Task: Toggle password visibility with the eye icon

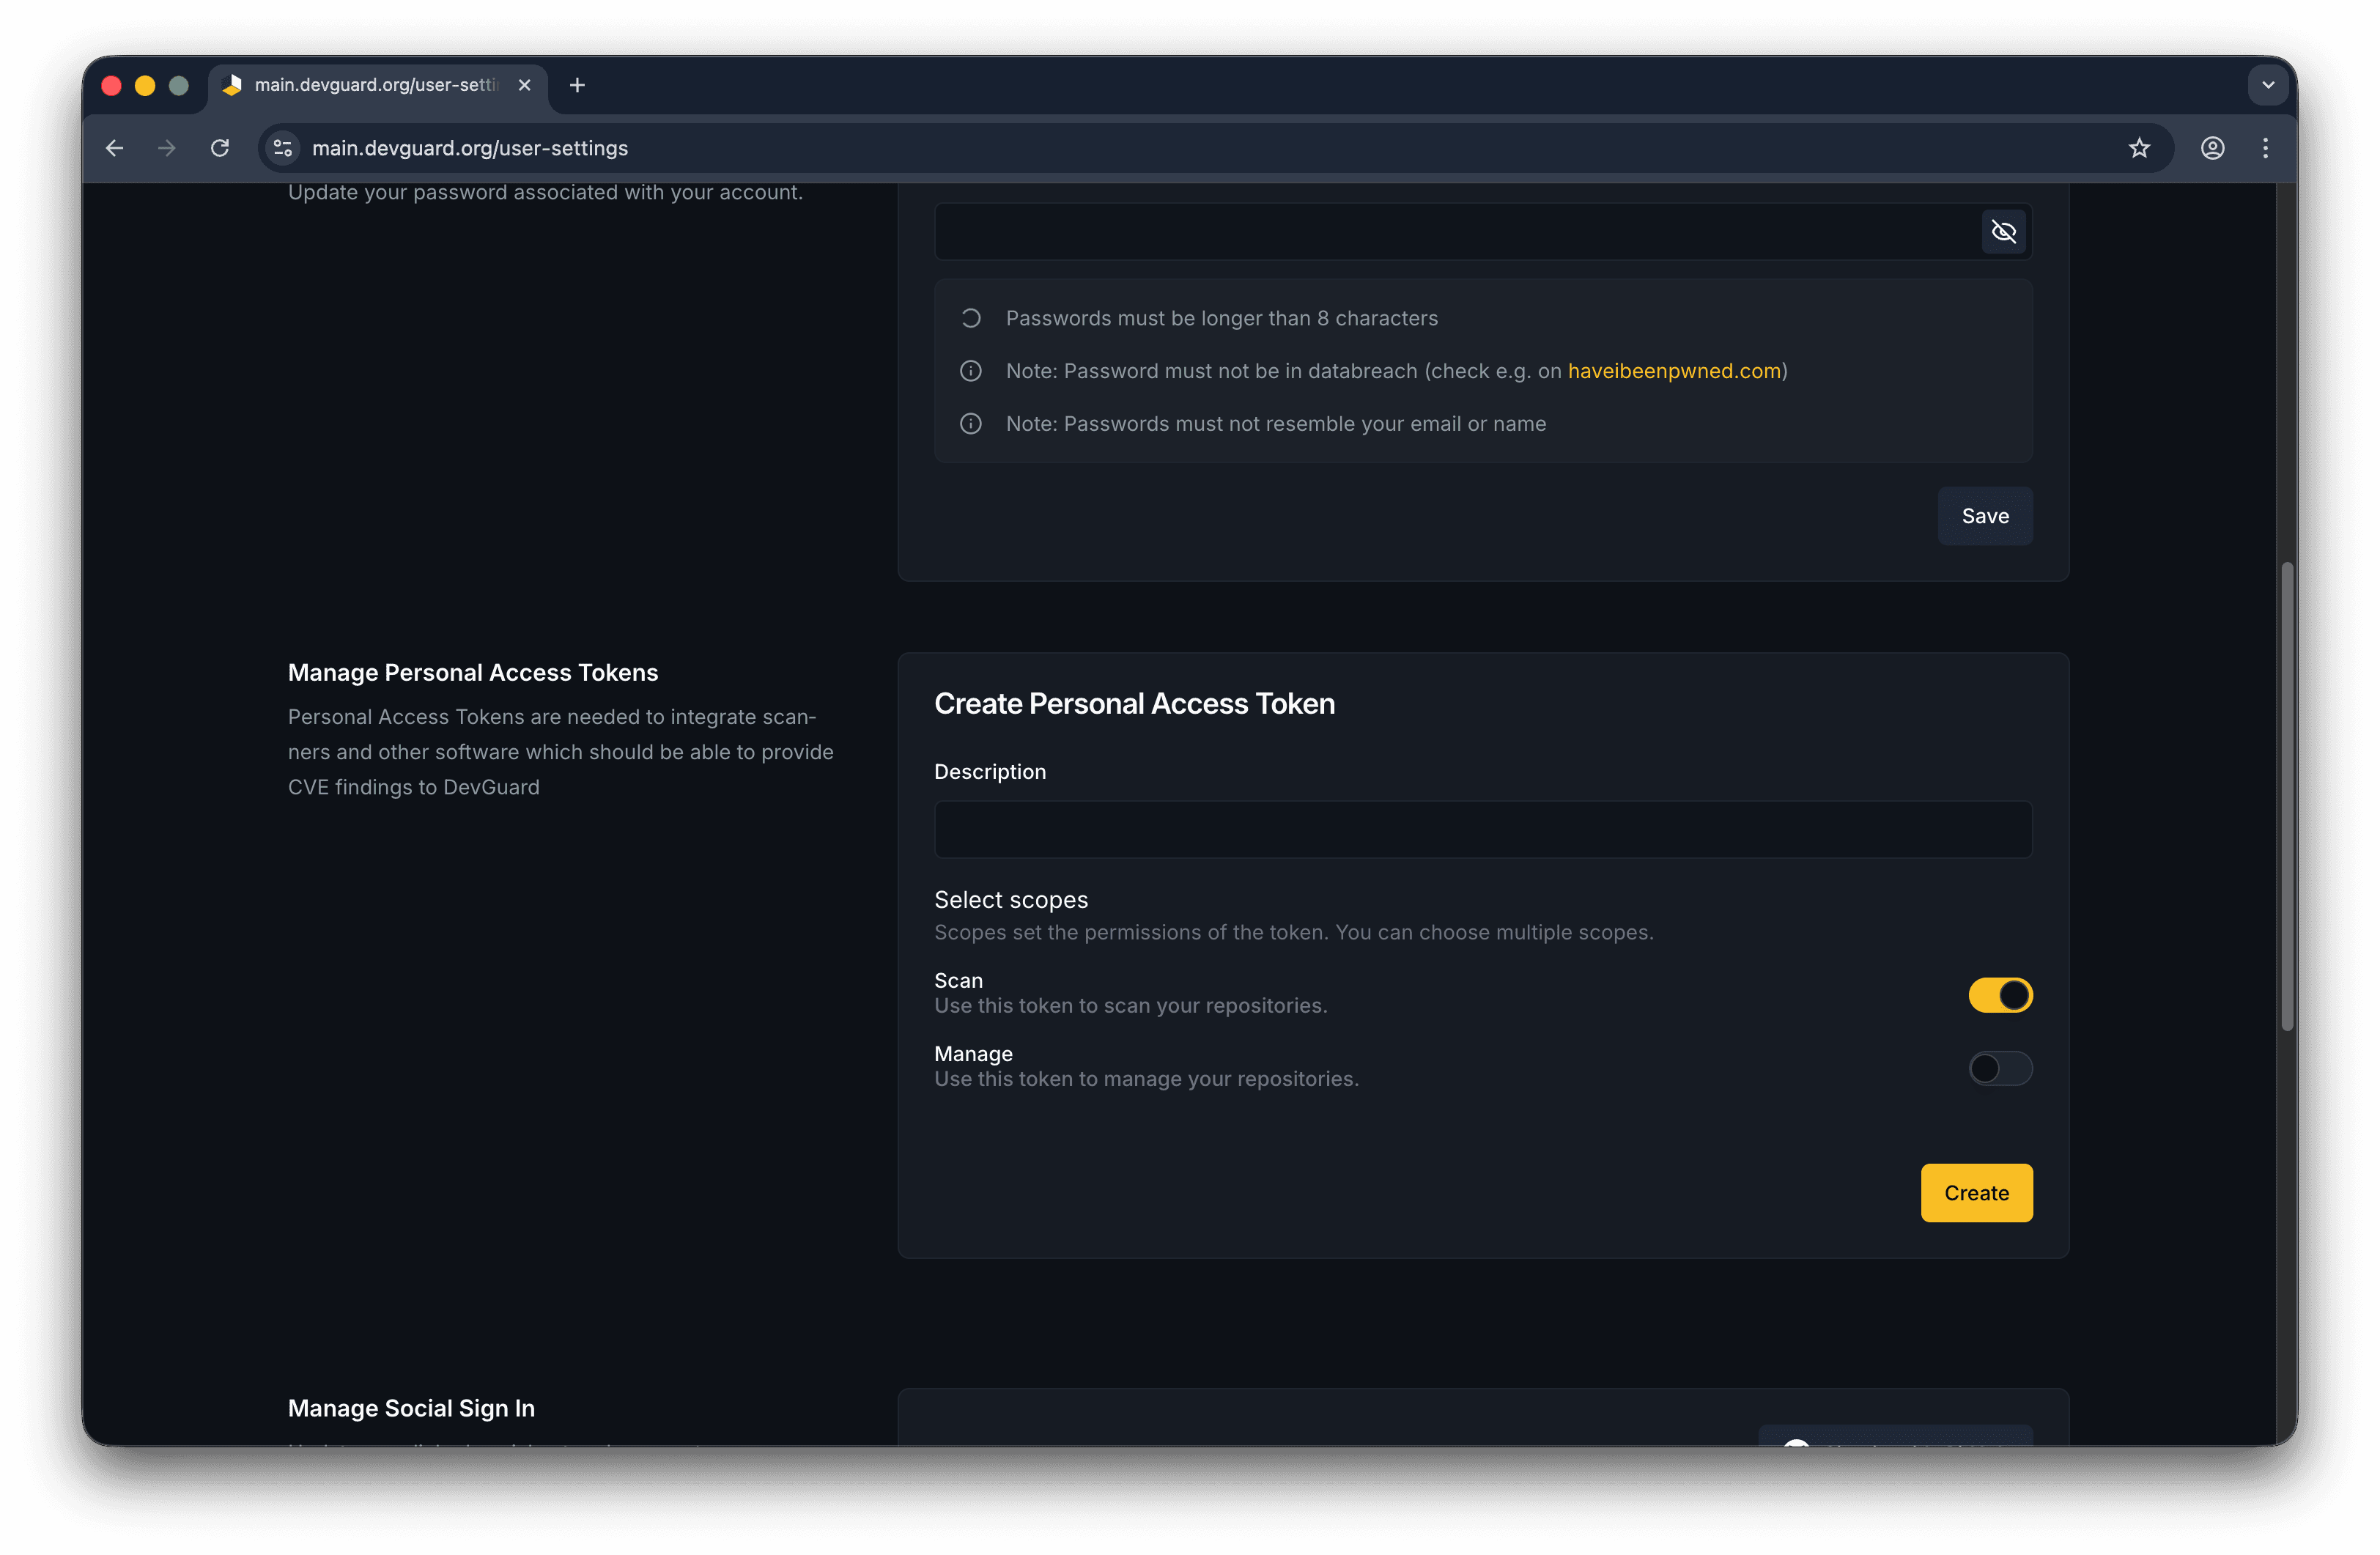Action: click(x=2003, y=231)
